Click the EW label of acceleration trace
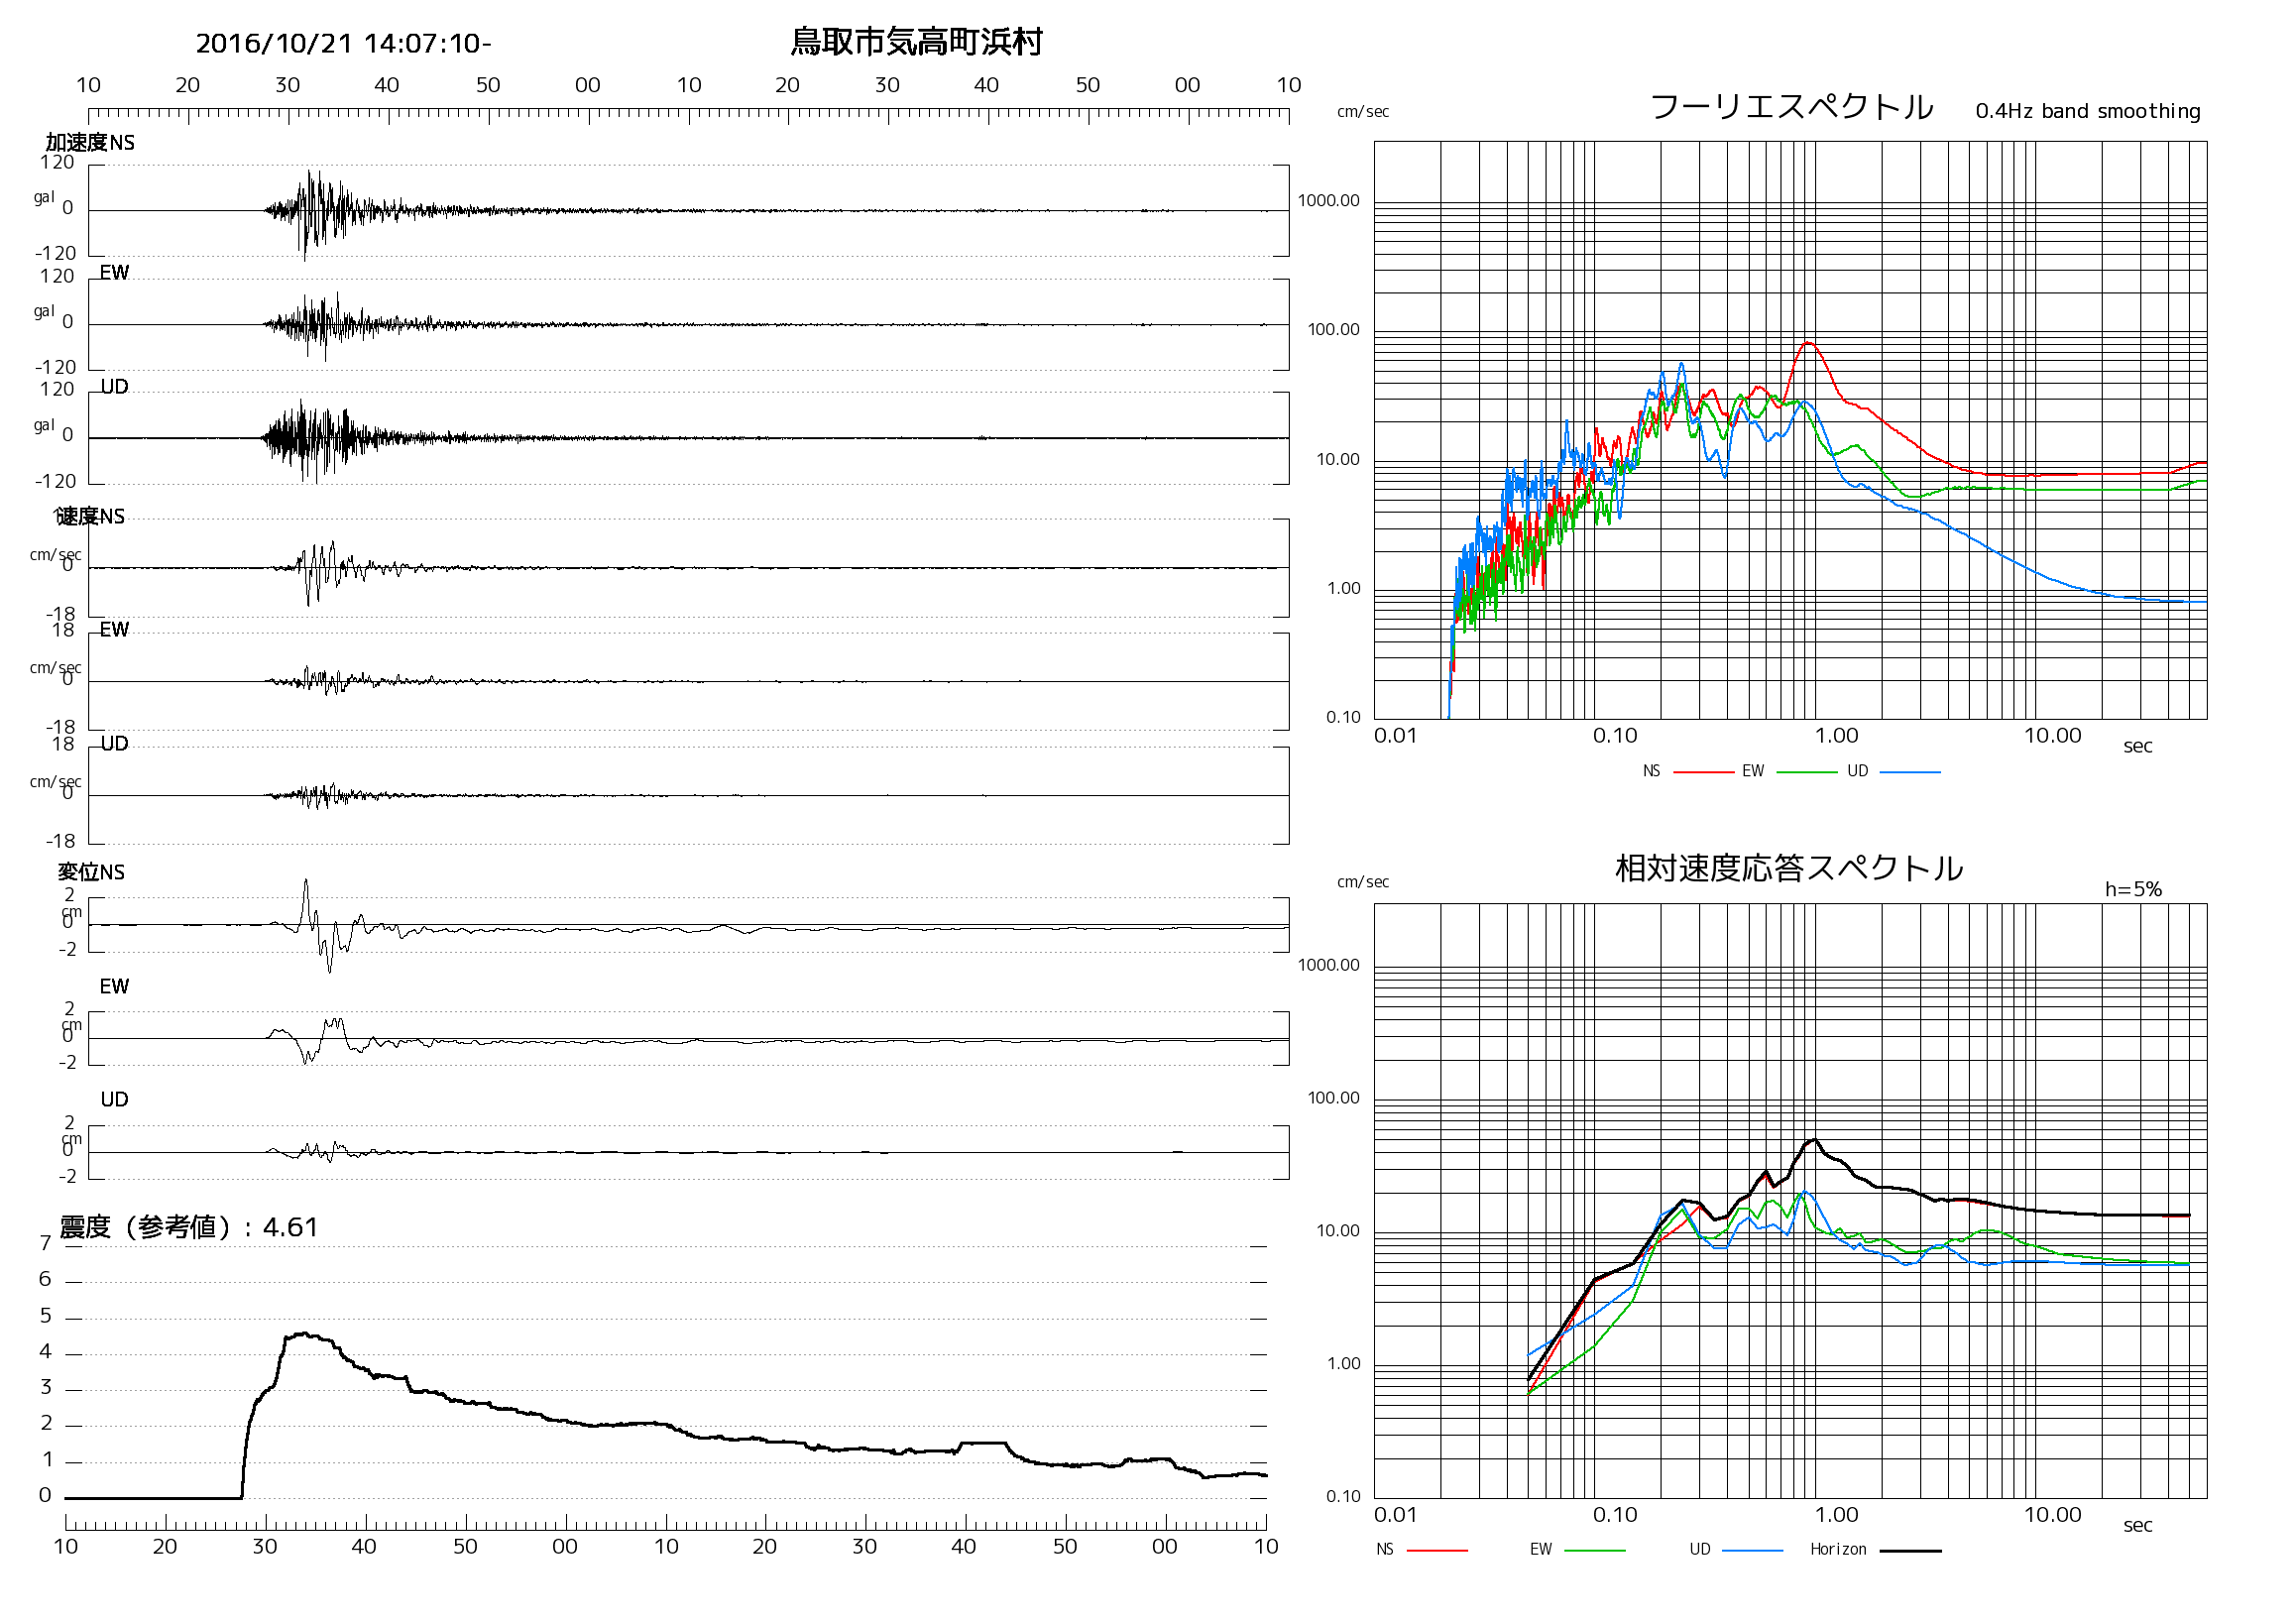Screen dimensions: 2296x1623 point(114,273)
